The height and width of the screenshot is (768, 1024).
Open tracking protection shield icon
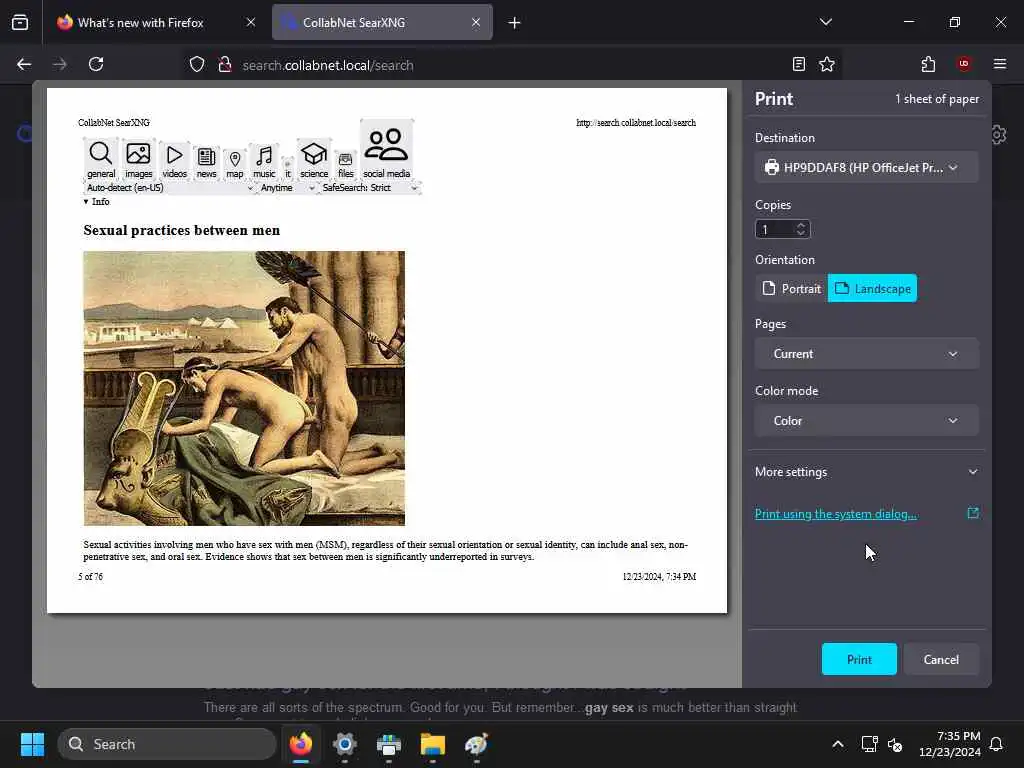[x=197, y=65]
